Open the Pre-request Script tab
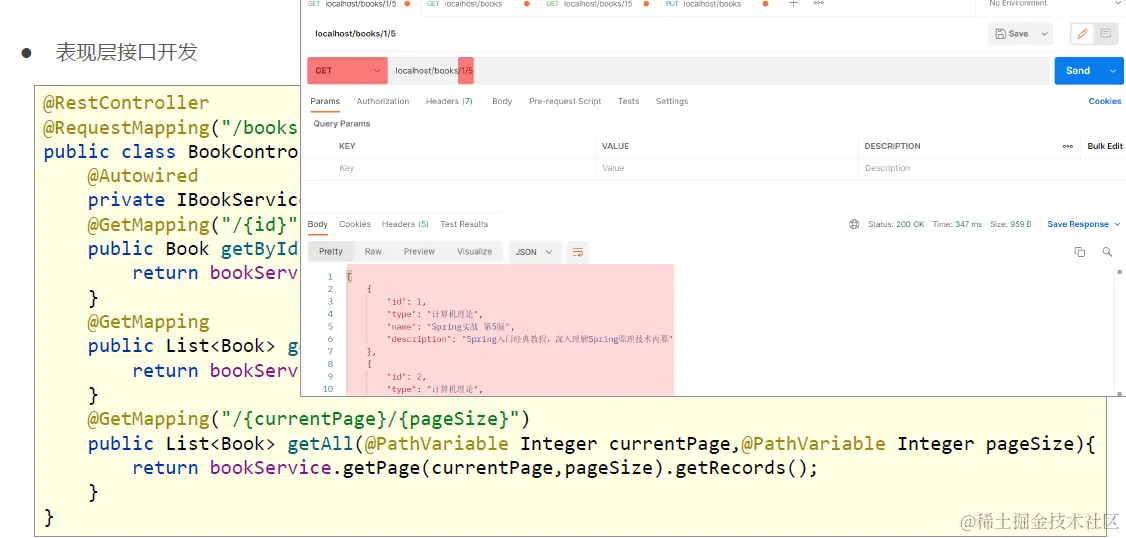Screen dimensions: 1126x538 tap(565, 101)
